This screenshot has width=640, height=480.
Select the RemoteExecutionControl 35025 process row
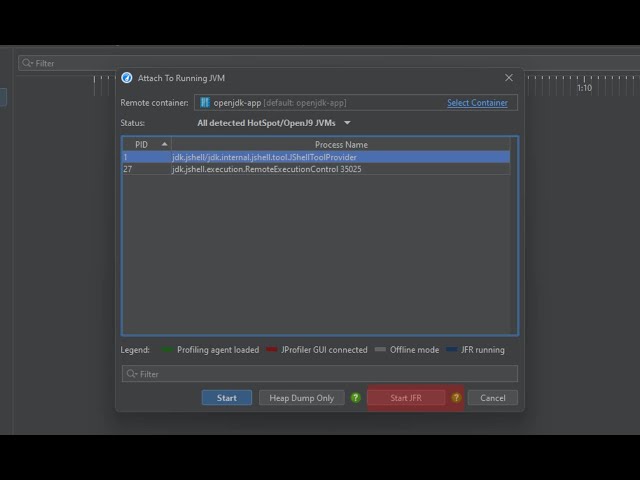click(316, 169)
